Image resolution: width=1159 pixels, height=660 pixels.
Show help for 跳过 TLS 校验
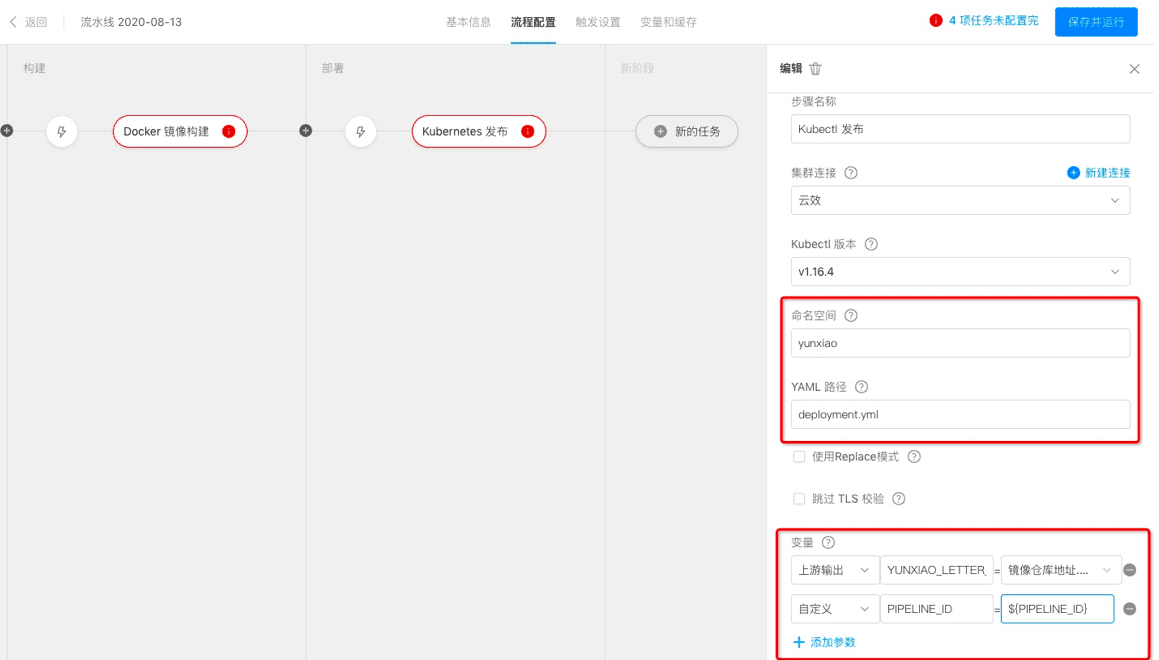[899, 499]
